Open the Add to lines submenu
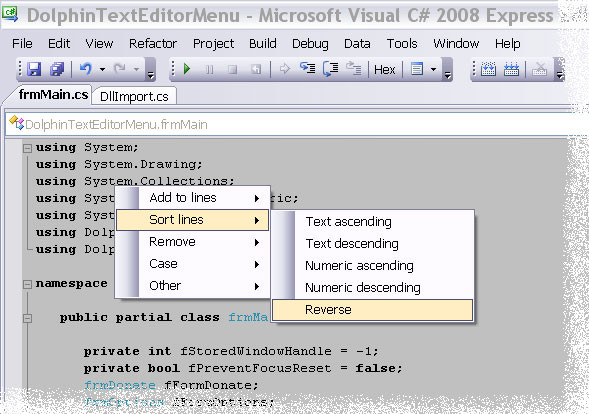589x414 pixels. pos(193,198)
